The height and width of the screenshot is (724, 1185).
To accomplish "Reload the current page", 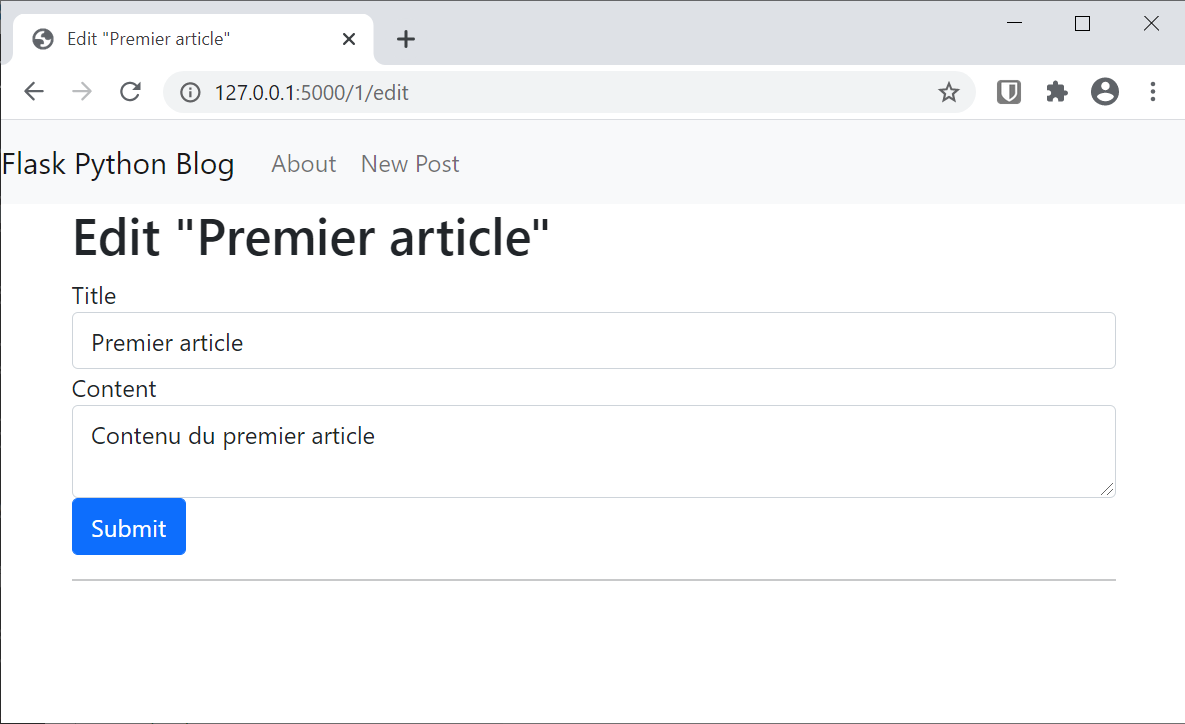I will tap(130, 92).
